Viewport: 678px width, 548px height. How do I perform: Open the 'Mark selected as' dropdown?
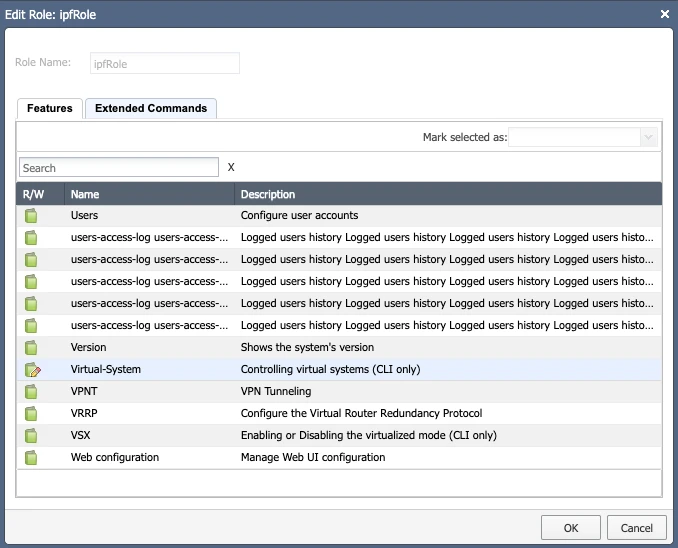583,137
